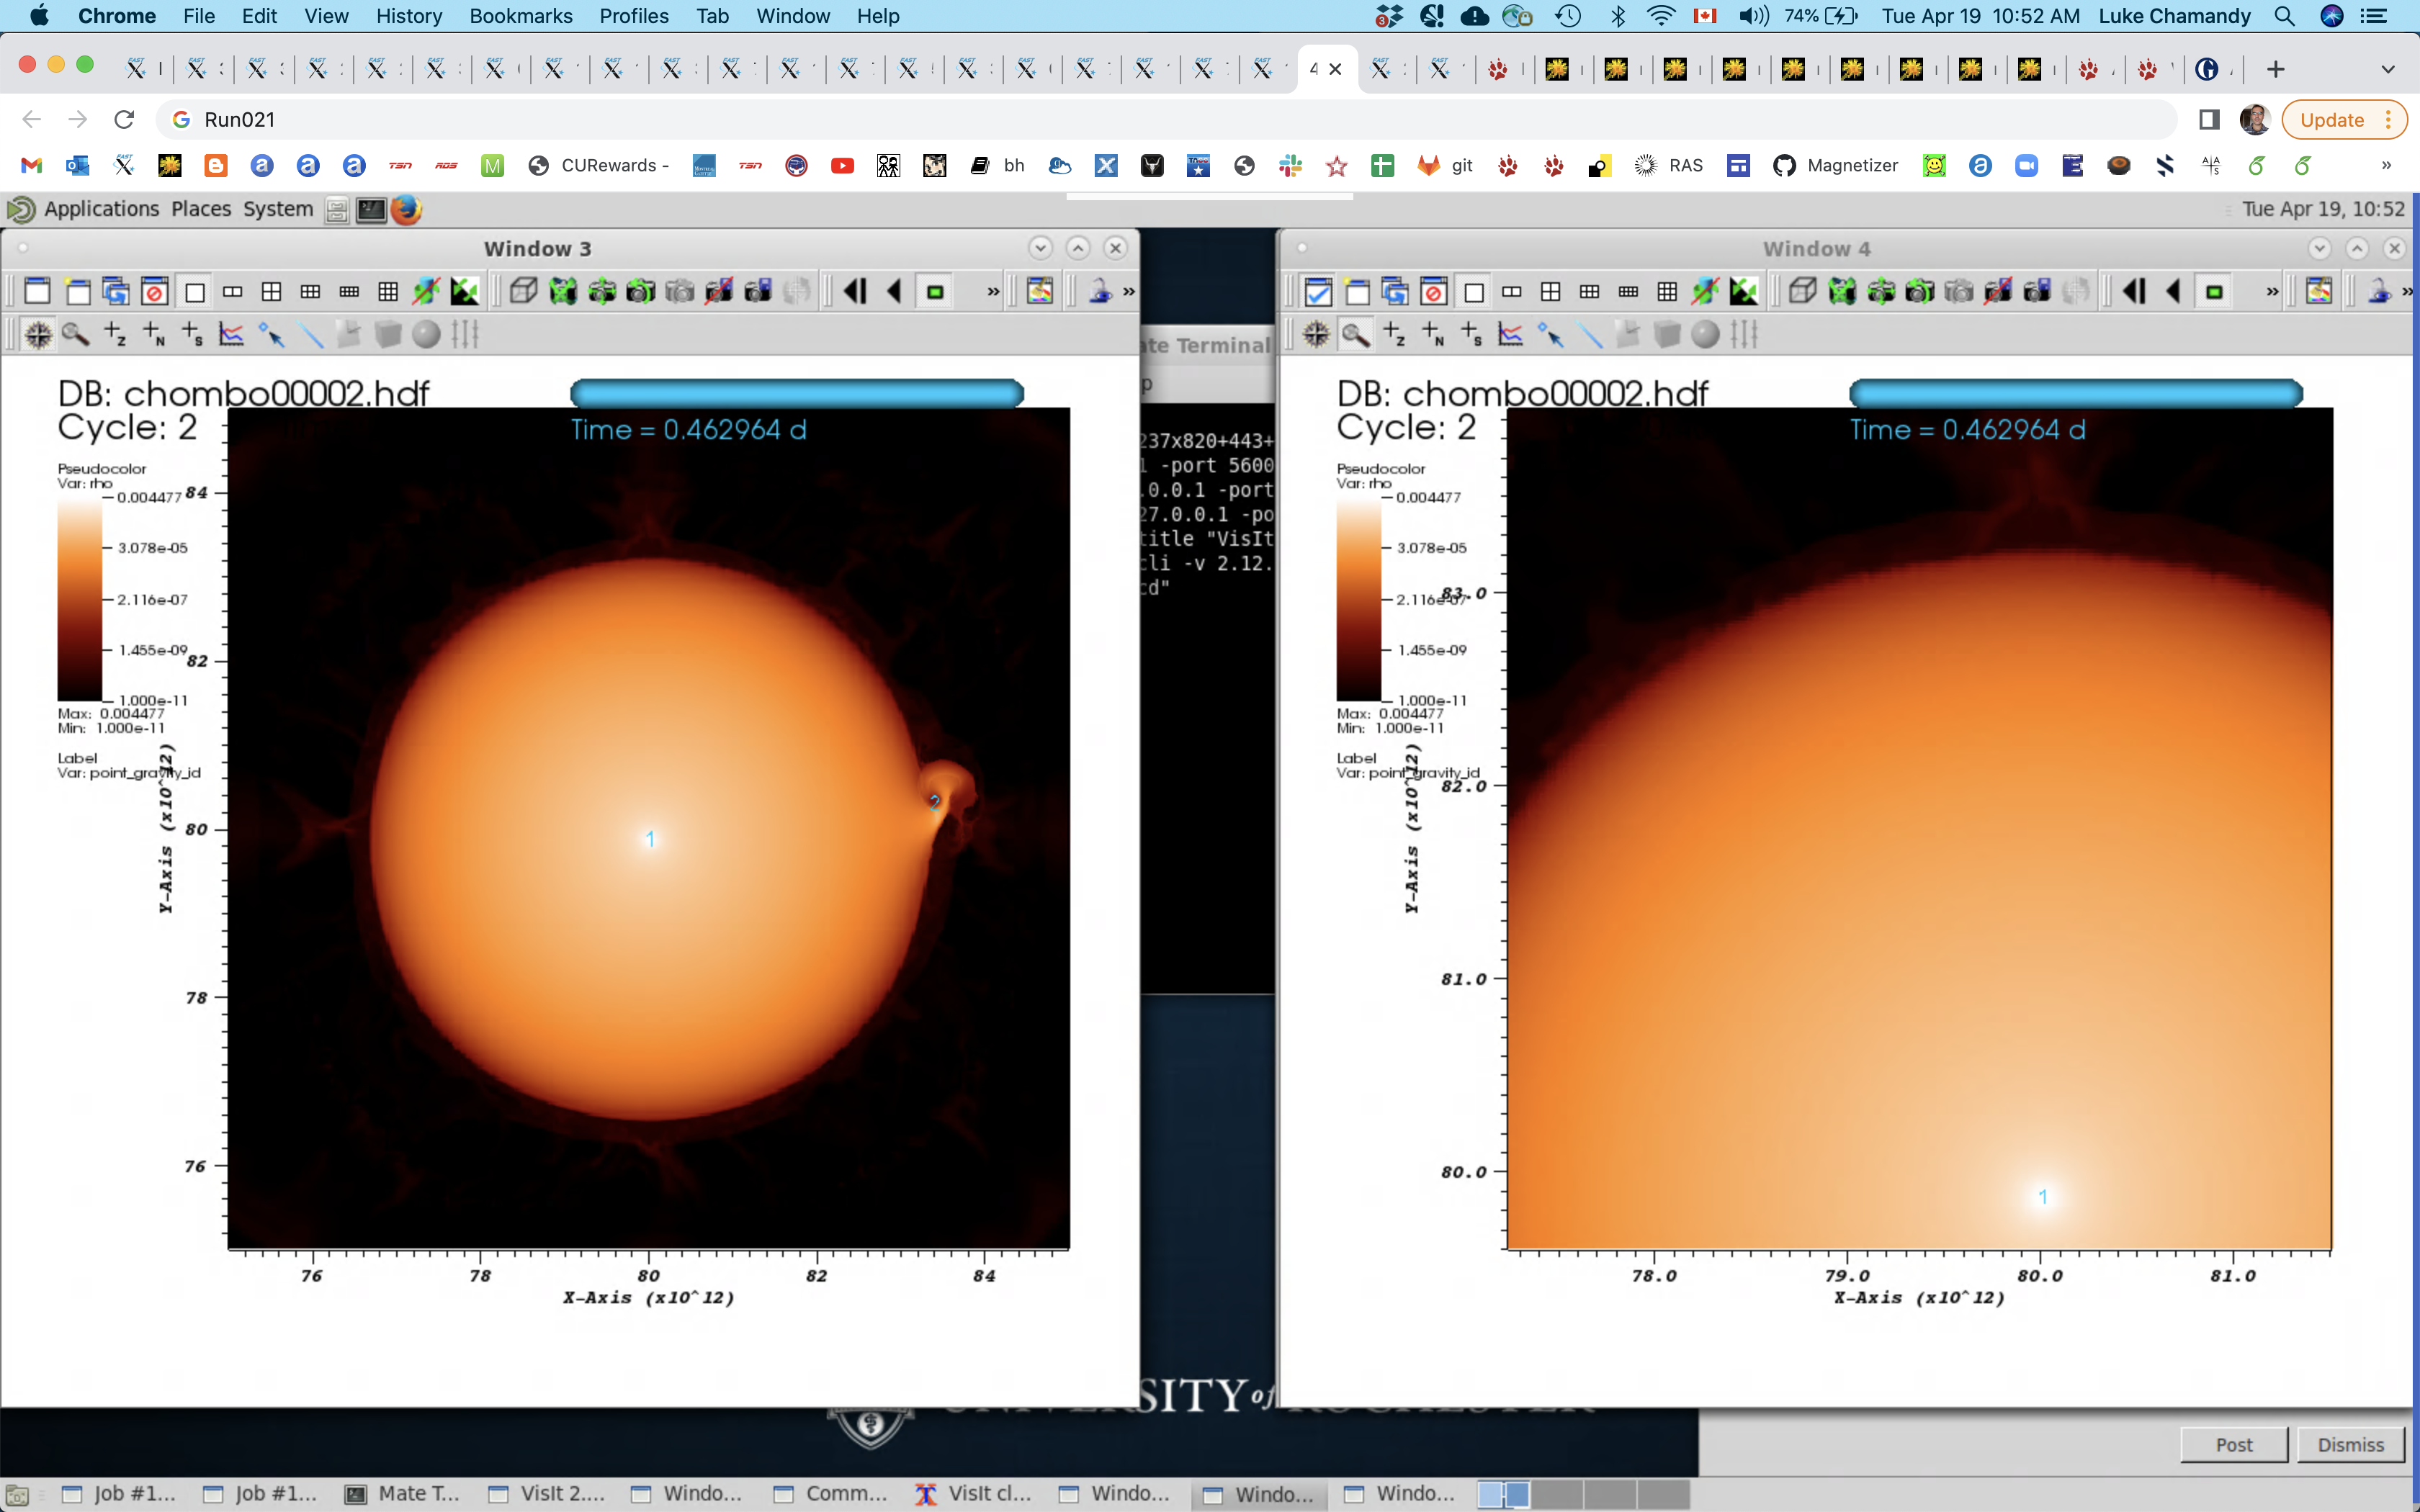Screen dimensions: 2420x1512
Task: Activate the point tool in Window 3
Action: 271,334
